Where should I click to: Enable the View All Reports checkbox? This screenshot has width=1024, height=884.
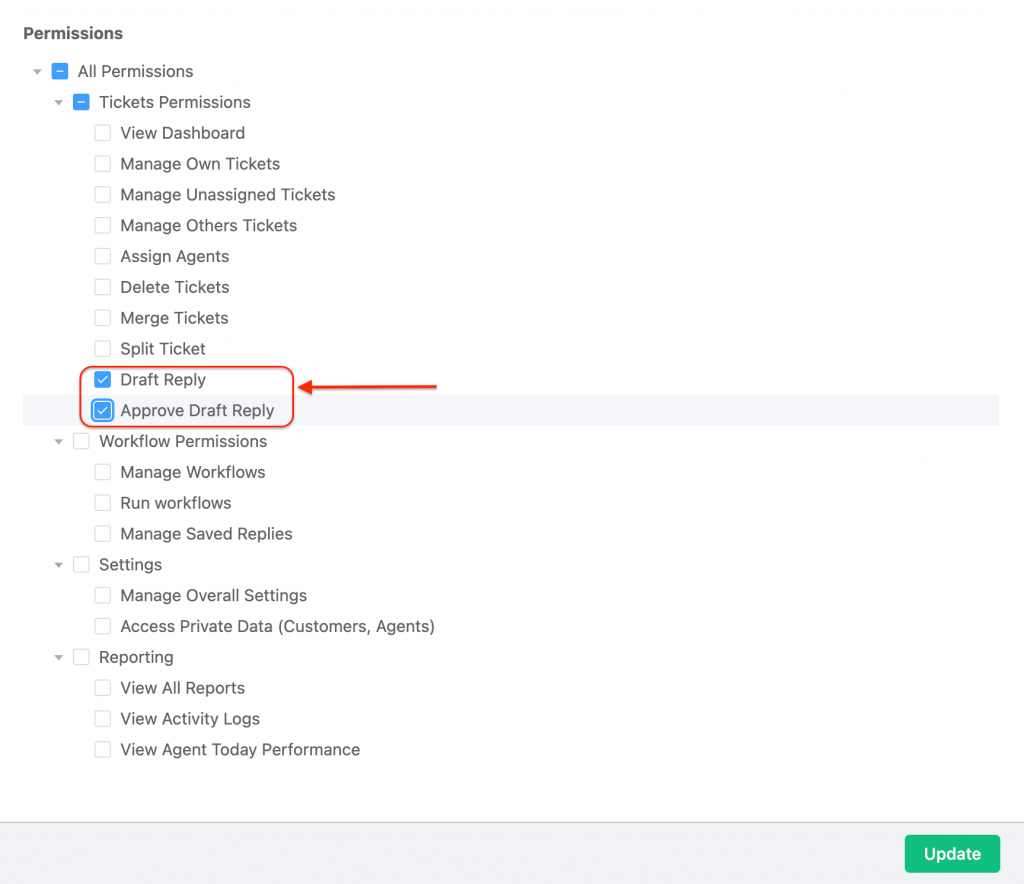[103, 687]
